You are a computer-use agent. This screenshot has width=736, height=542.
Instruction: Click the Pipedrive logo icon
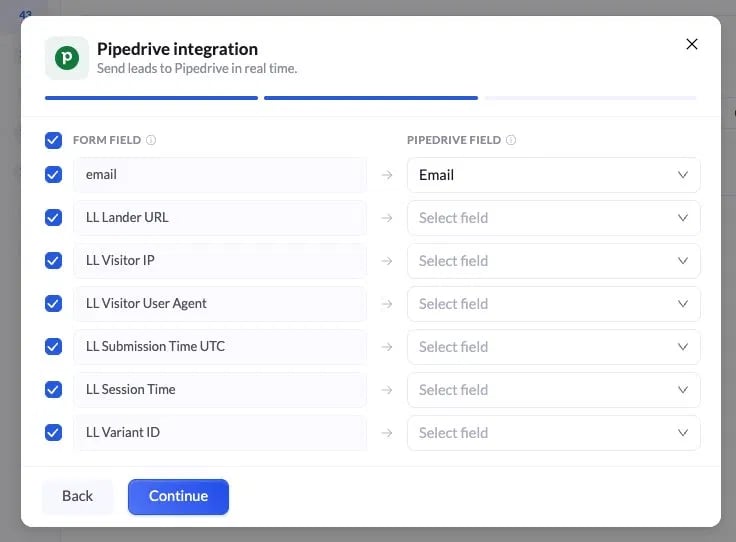(x=67, y=58)
